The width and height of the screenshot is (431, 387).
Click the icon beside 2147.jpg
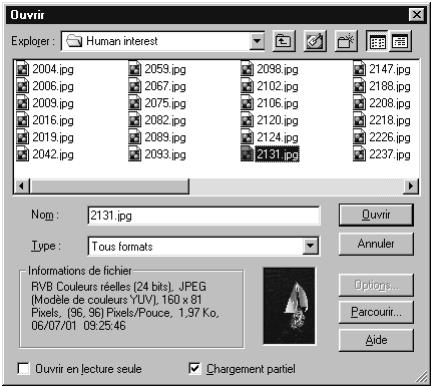(x=359, y=69)
